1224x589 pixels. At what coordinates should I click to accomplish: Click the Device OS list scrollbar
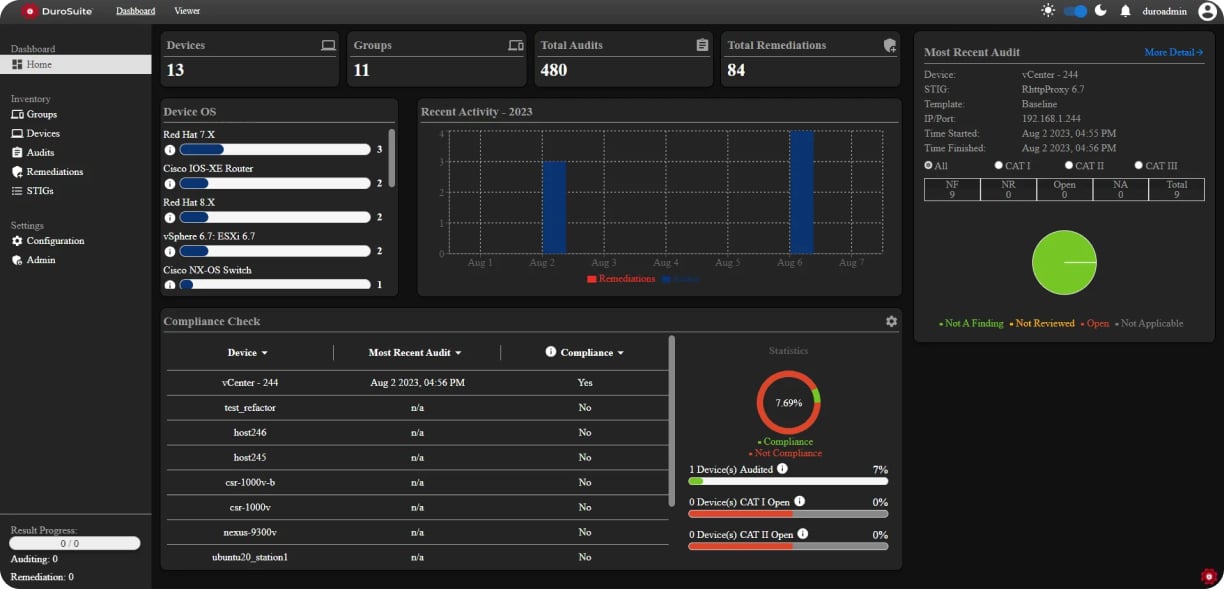point(391,156)
